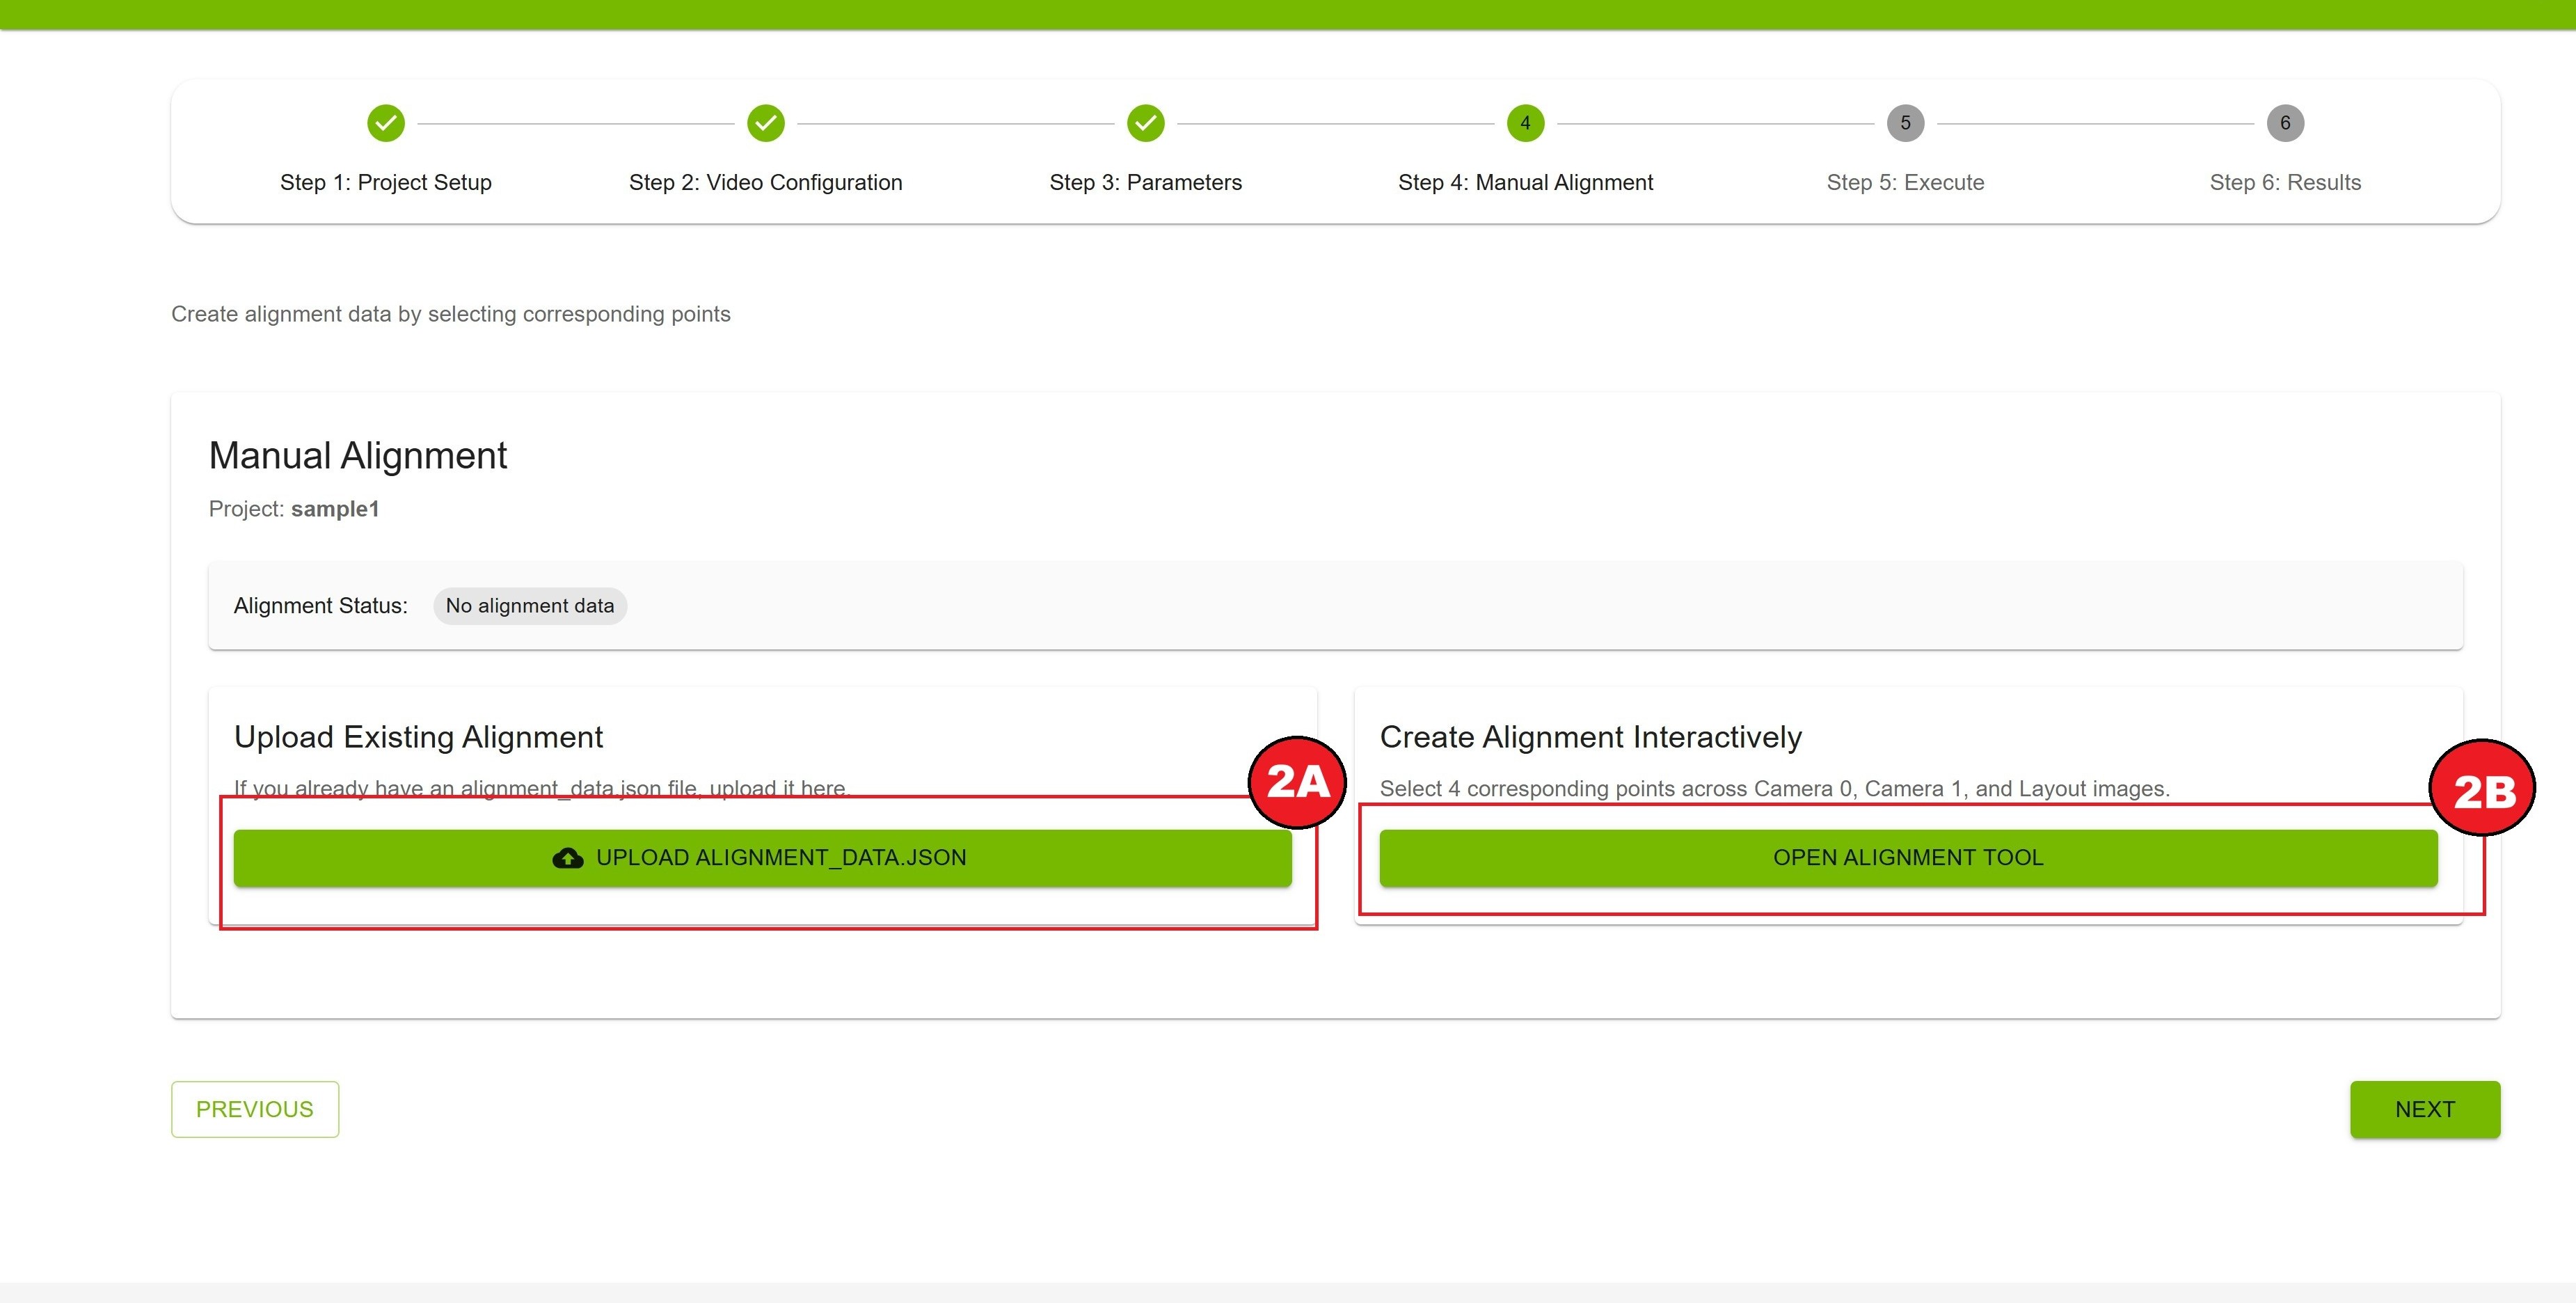Click 'If you already have an alignment_data.json' text
This screenshot has height=1303, width=2576.
point(542,788)
